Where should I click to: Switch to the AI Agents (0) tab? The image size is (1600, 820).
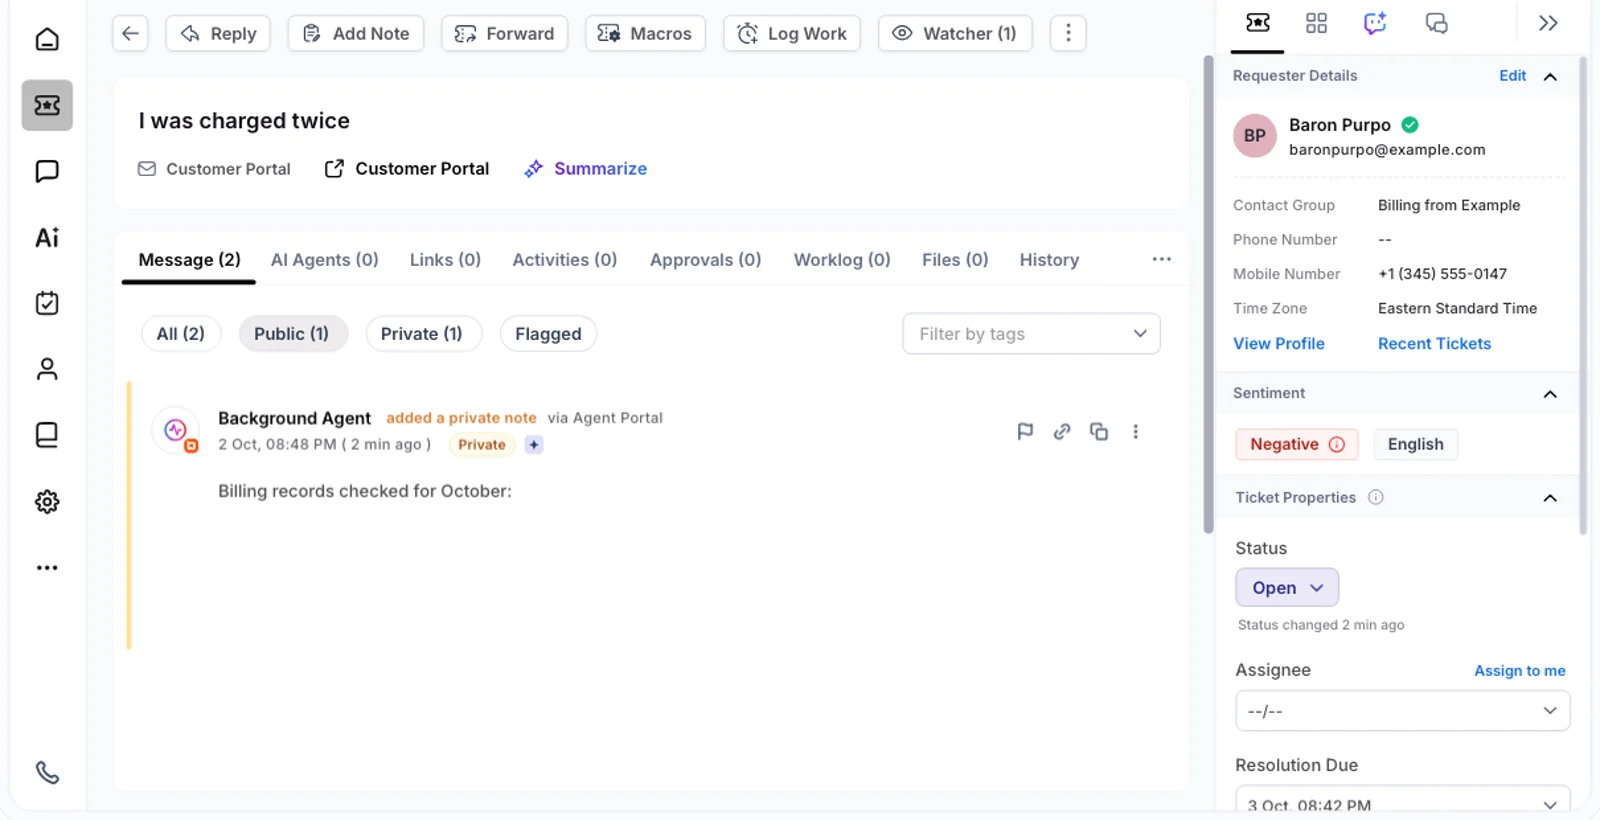(324, 259)
